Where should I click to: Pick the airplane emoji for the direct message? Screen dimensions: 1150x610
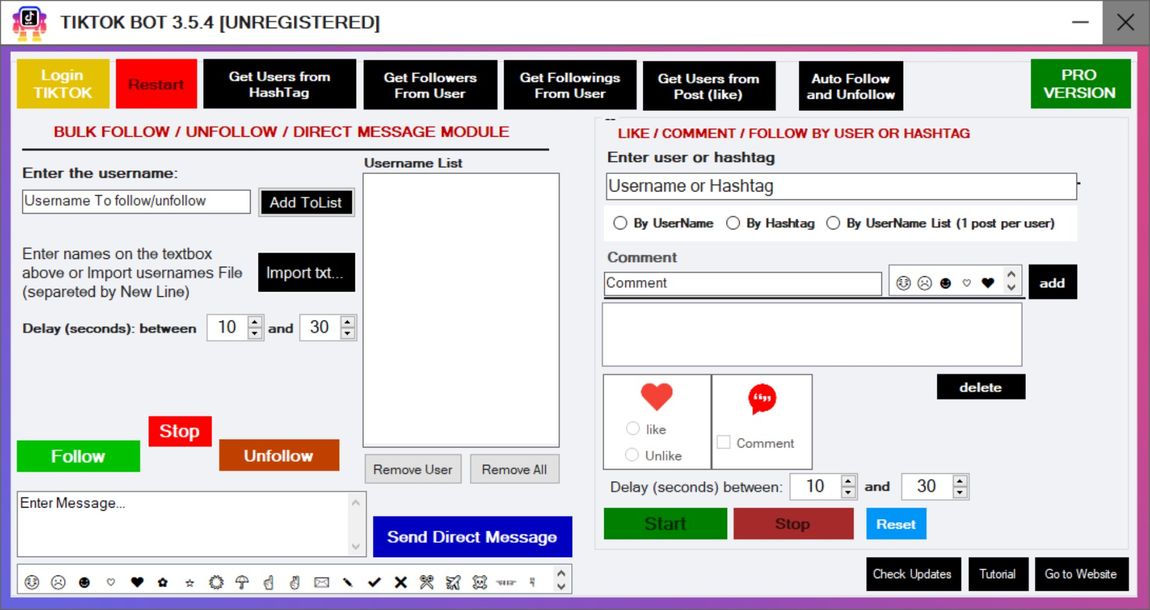452,581
